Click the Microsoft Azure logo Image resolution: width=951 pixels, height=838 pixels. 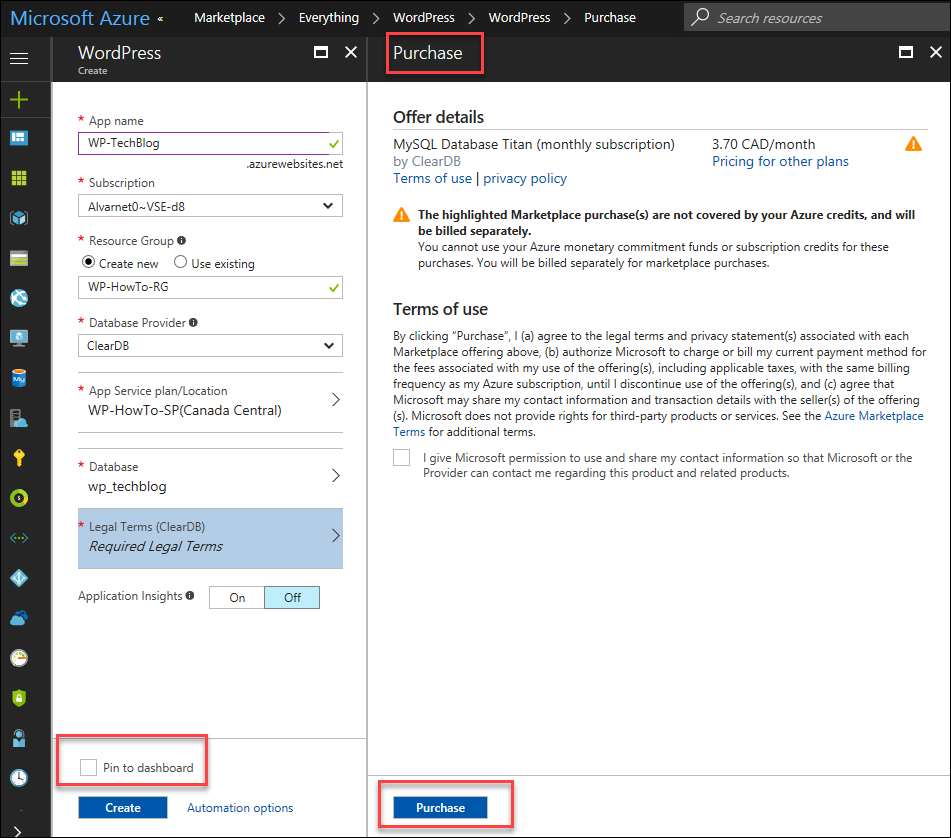coord(80,18)
